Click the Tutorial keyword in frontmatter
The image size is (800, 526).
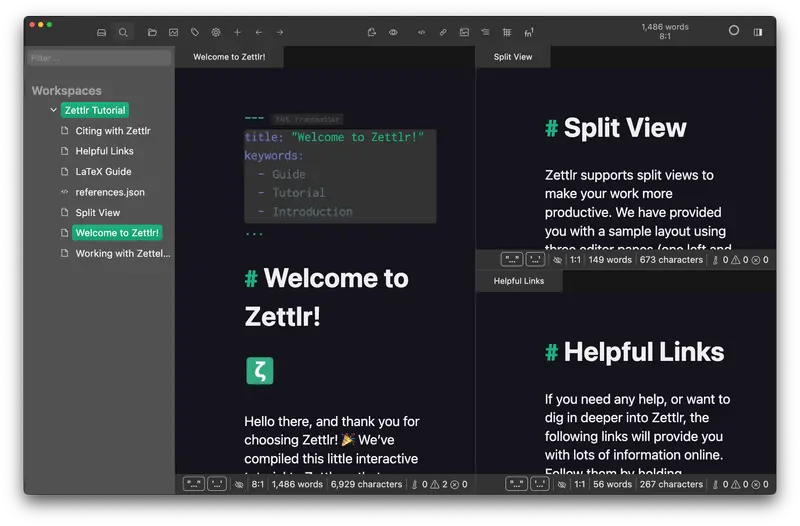coord(298,193)
